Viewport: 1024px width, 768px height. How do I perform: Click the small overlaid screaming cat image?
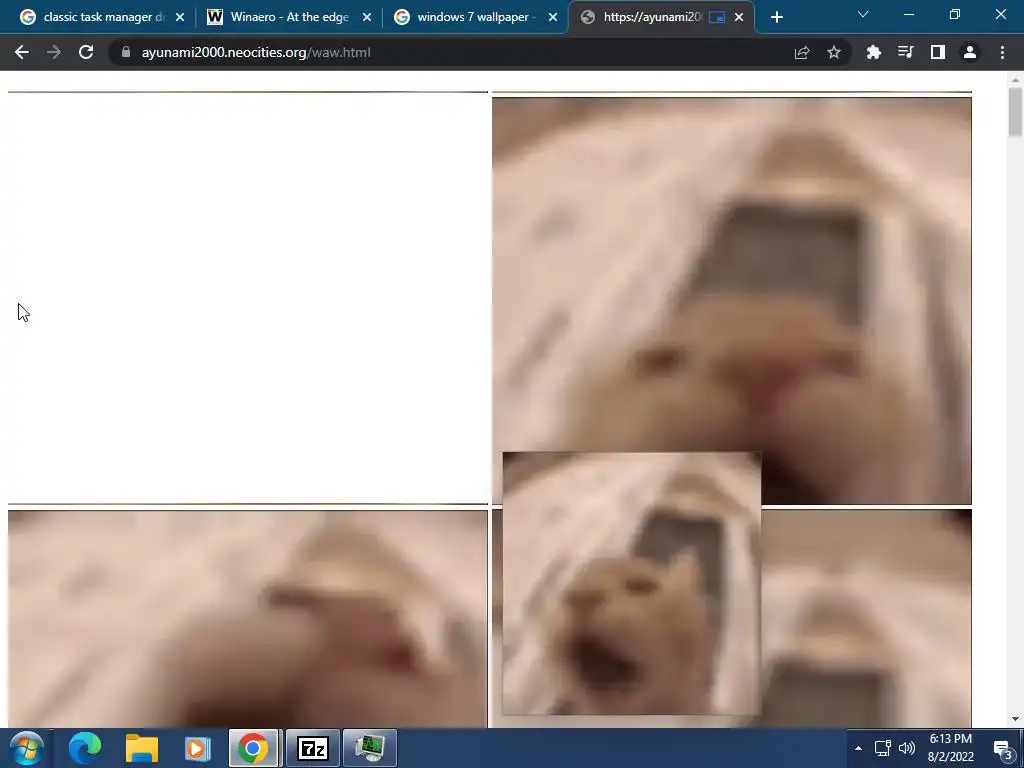632,583
